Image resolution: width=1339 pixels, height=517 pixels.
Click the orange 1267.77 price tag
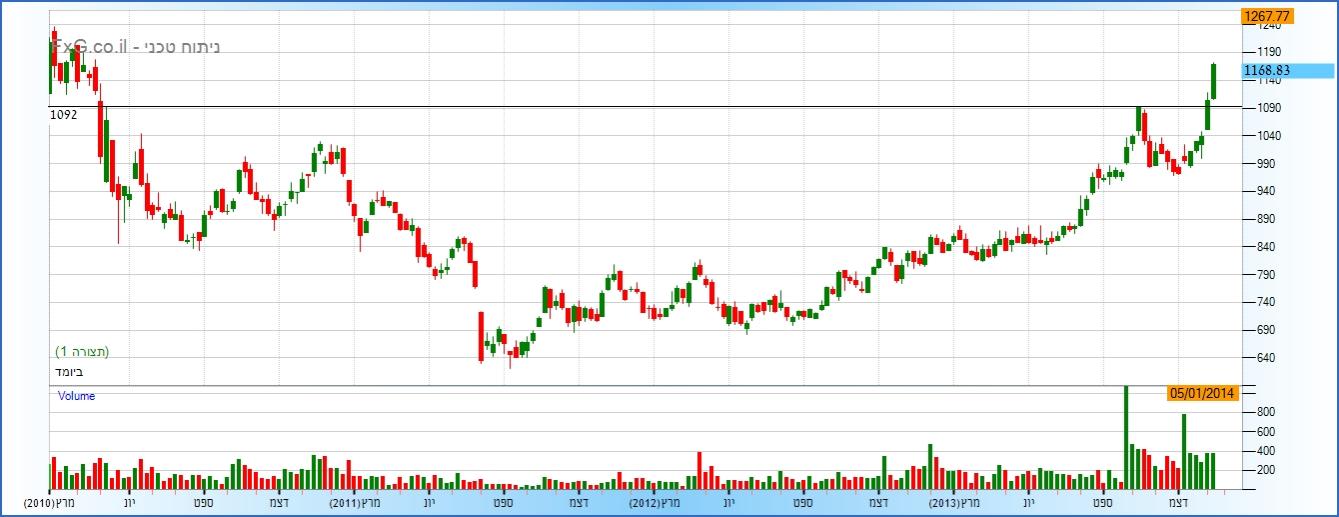click(1267, 16)
